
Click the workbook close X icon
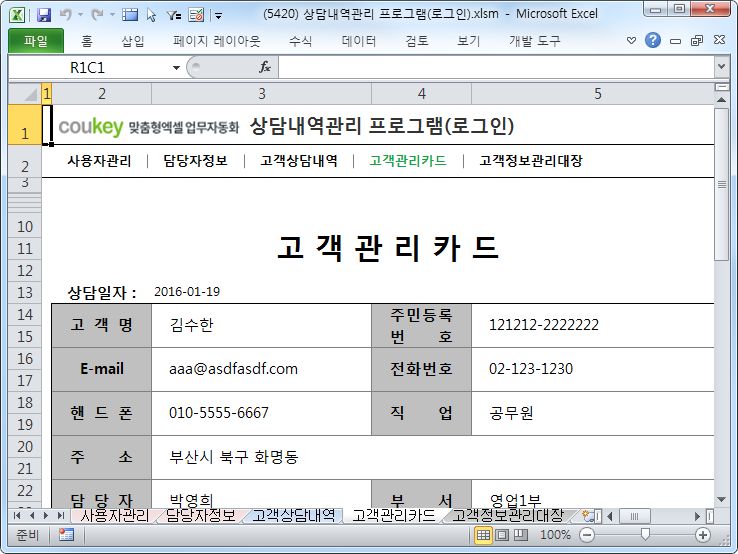pyautogui.click(x=719, y=40)
